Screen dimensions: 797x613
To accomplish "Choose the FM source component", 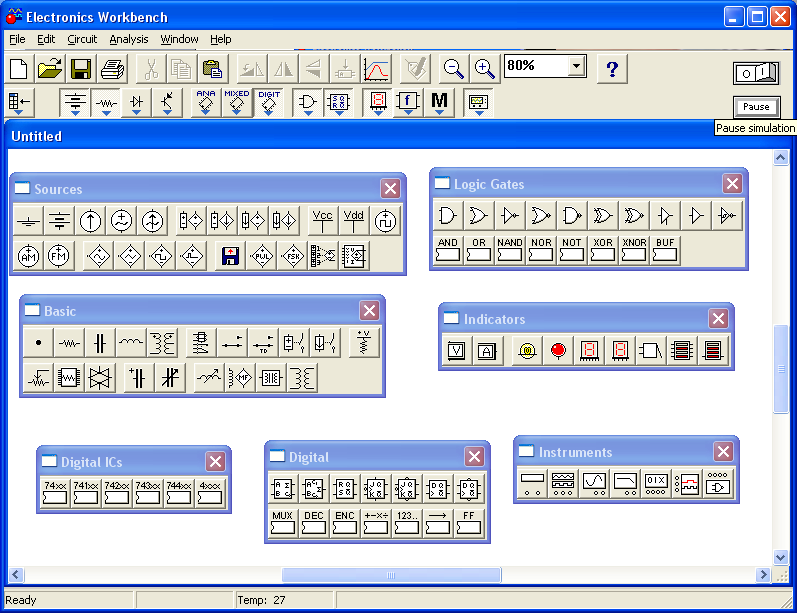I will 59,256.
